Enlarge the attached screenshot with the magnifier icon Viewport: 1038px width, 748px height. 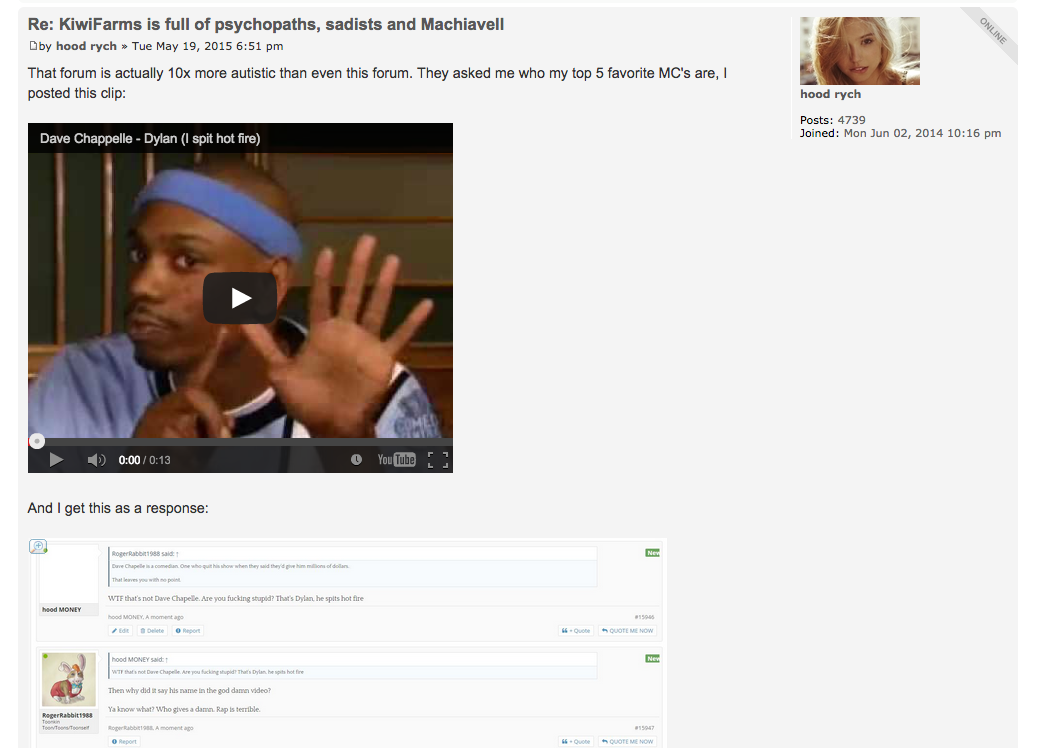point(38,546)
